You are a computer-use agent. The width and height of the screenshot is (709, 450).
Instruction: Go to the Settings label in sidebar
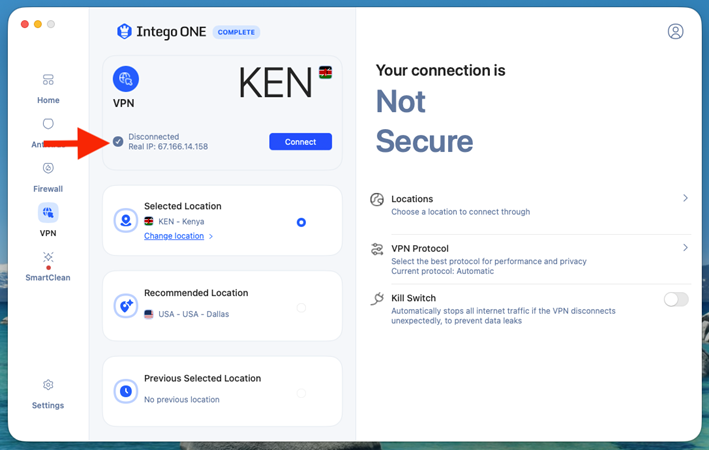[48, 405]
